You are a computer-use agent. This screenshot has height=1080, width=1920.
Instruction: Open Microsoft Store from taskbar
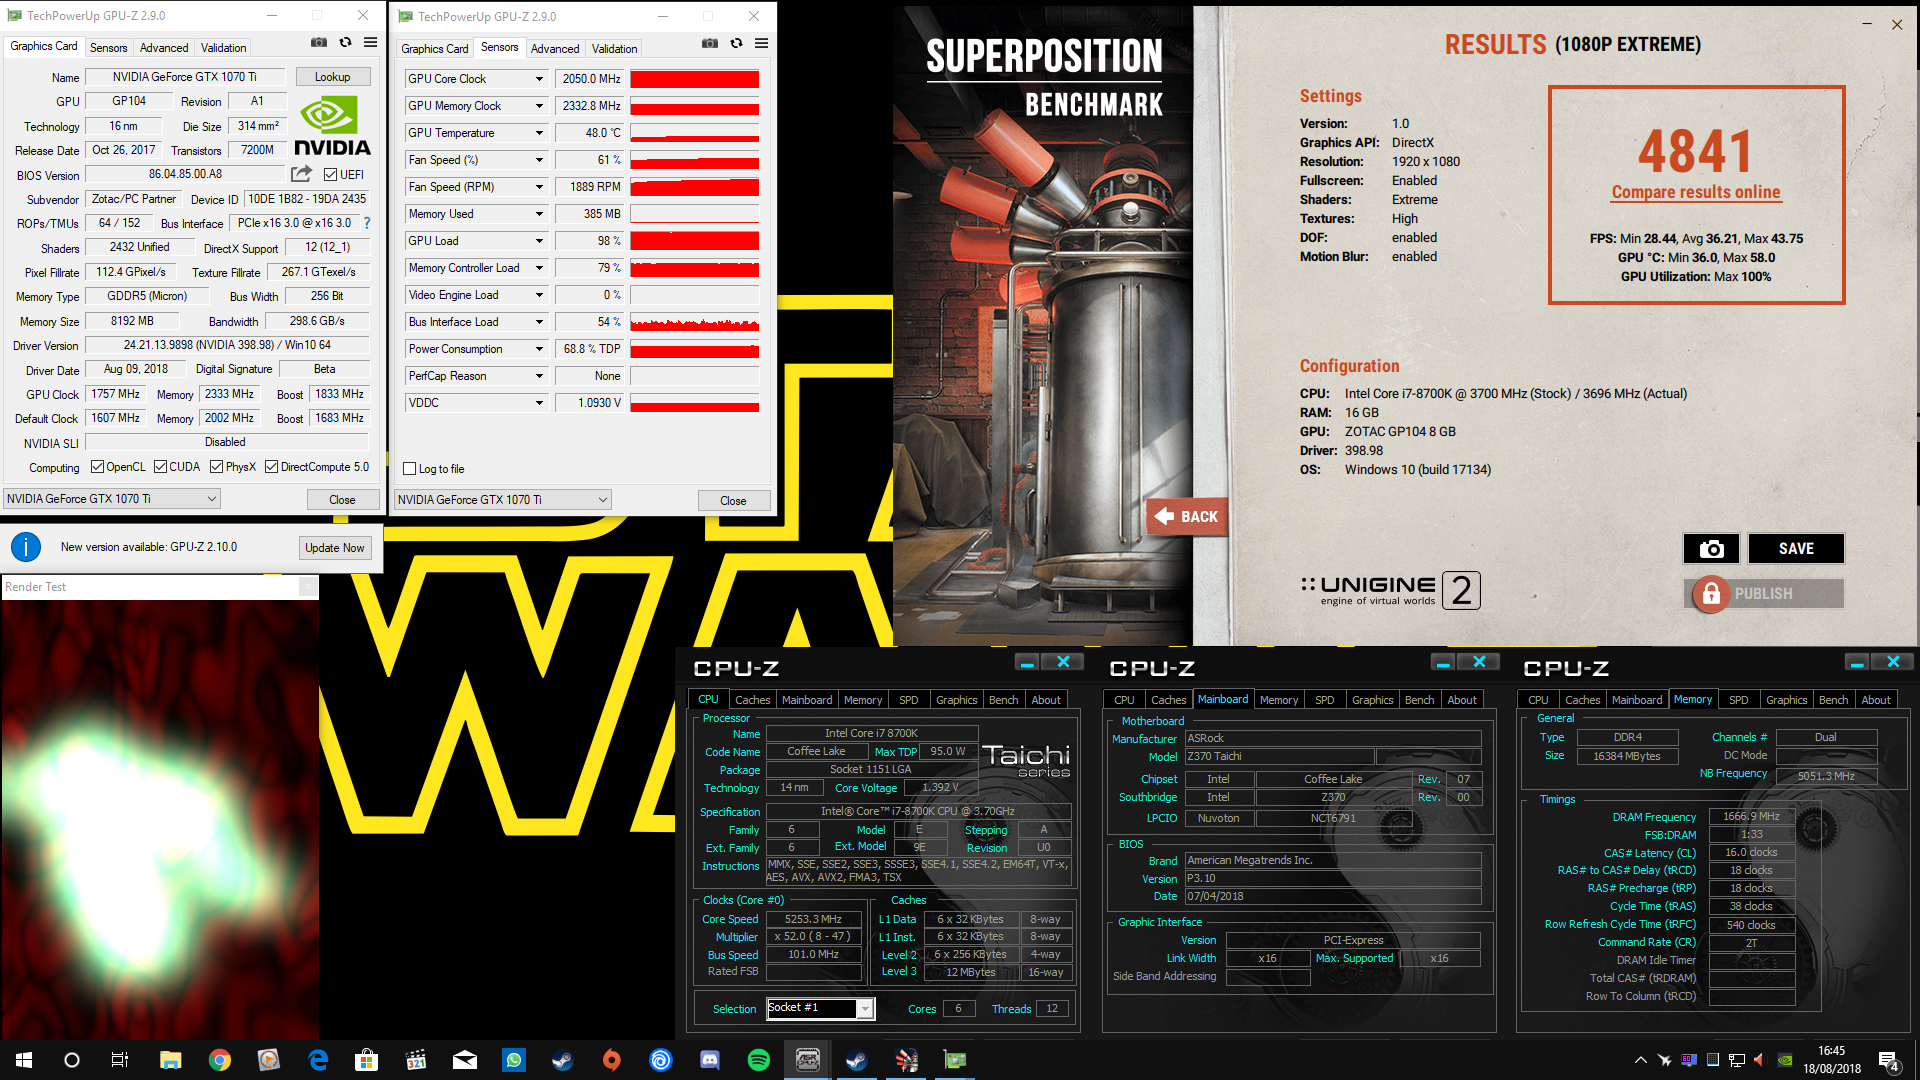(367, 1060)
